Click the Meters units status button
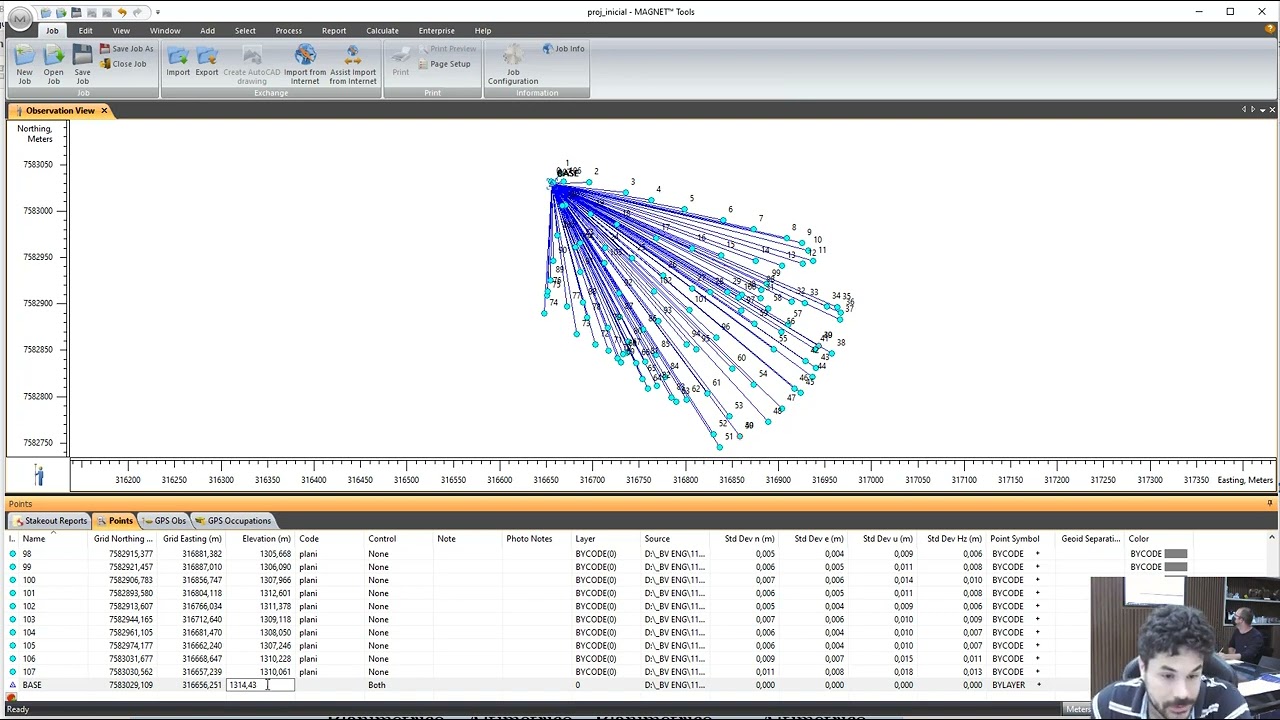 pyautogui.click(x=1077, y=709)
